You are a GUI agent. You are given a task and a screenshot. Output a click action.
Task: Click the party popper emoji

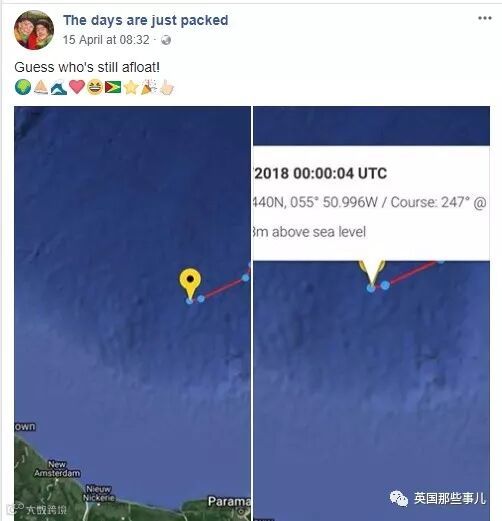point(149,87)
